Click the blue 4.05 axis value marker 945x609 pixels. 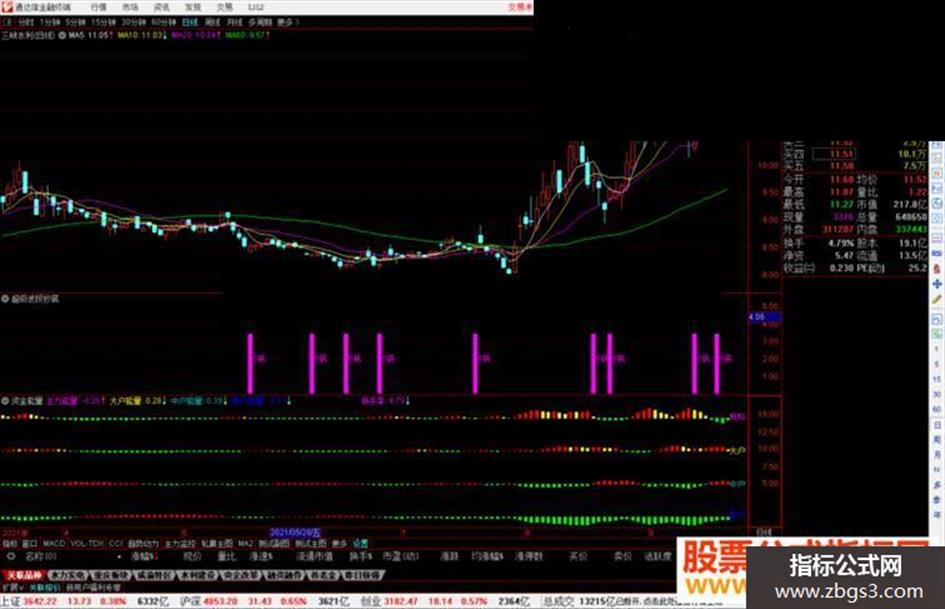(x=764, y=317)
